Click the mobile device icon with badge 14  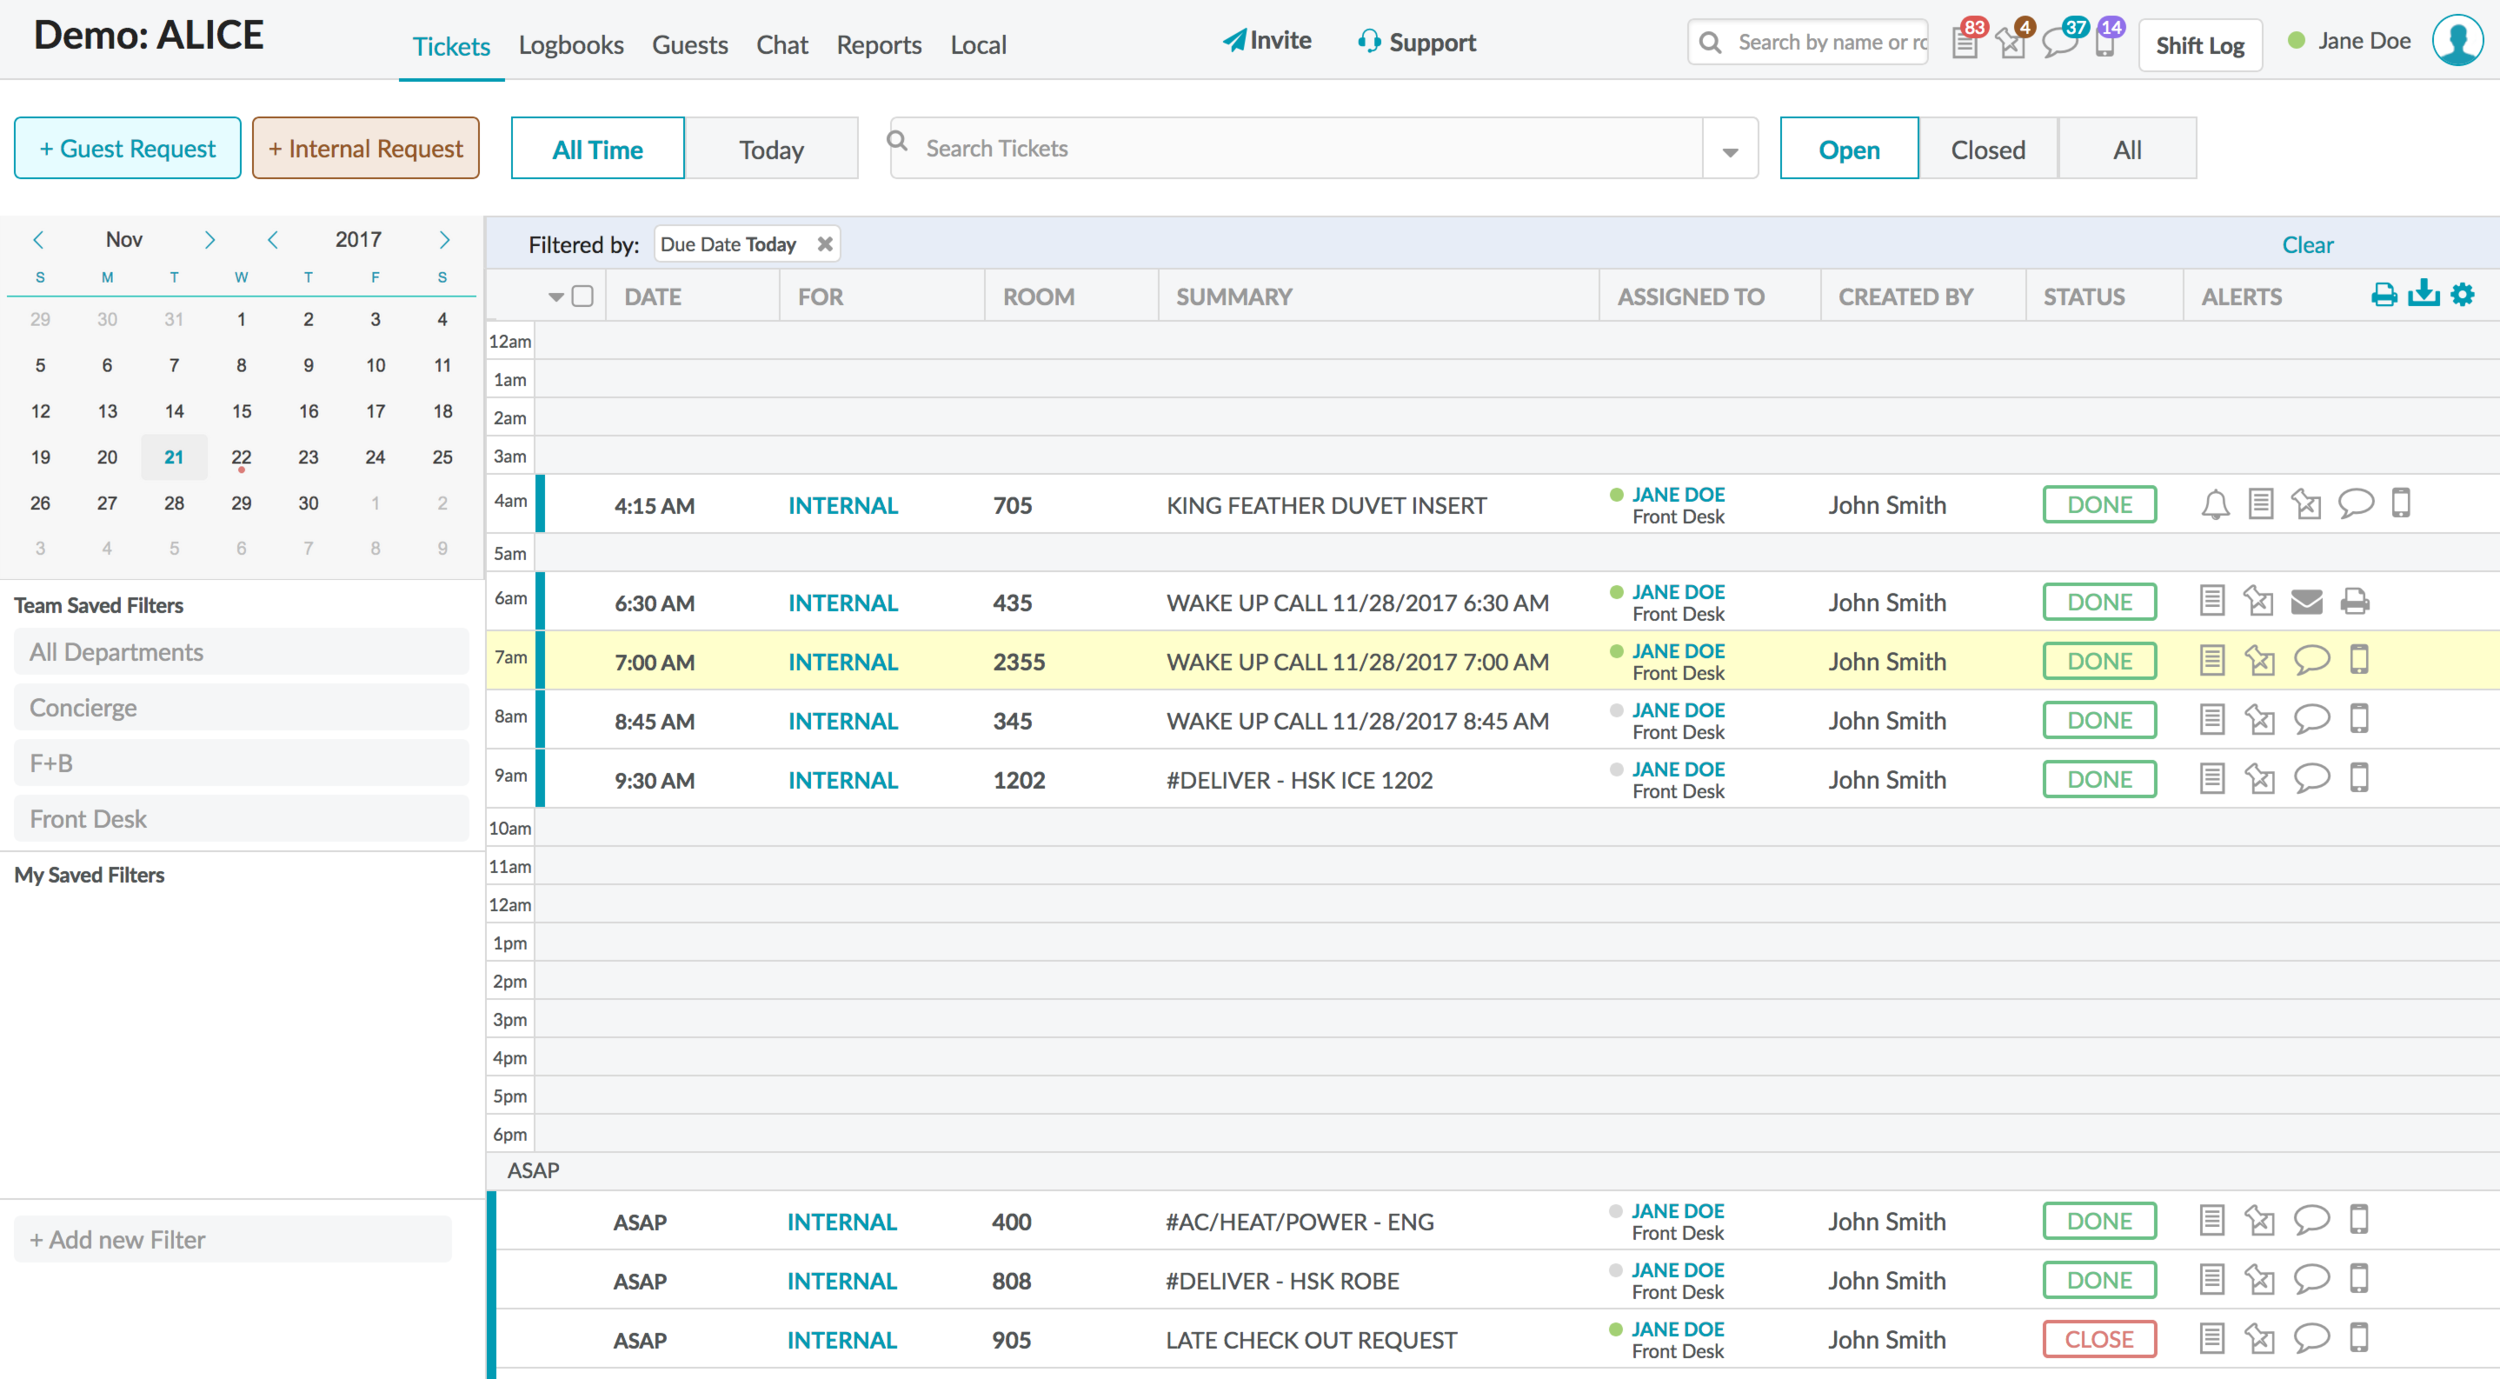[x=2105, y=43]
